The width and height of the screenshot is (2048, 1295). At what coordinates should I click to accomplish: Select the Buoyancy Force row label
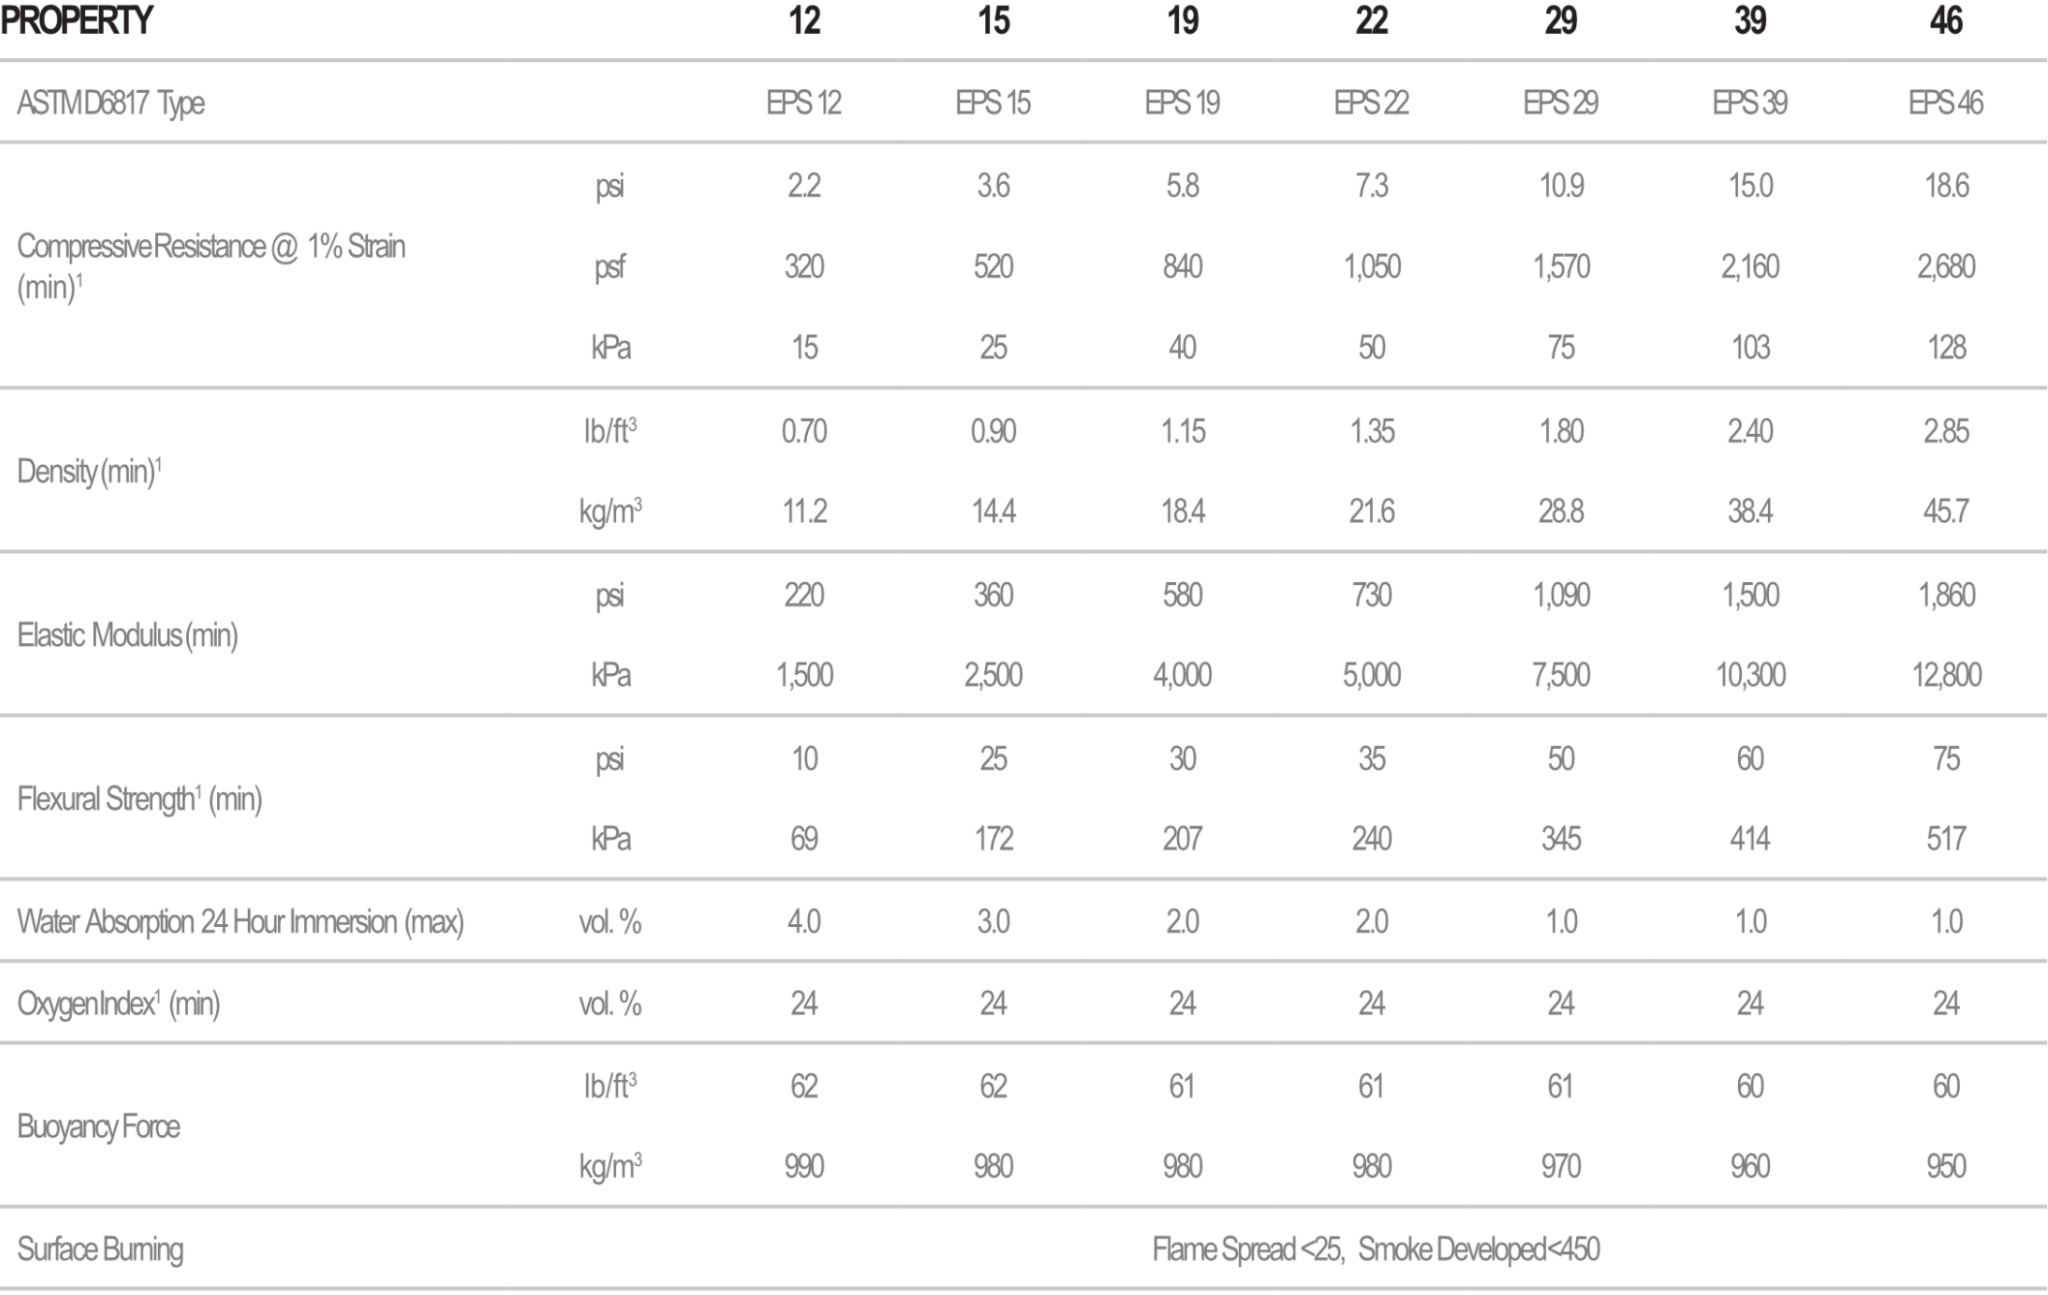coord(99,1127)
